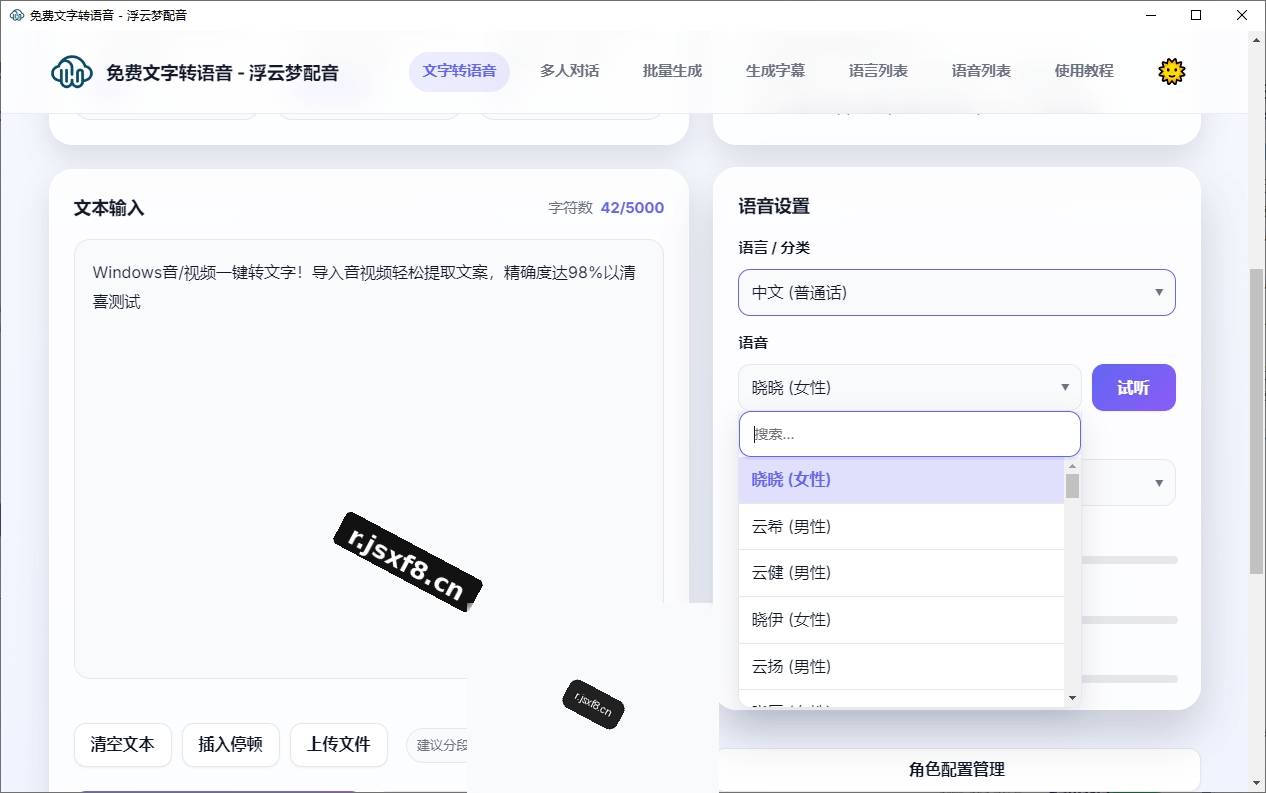Open the 使用教程 tab
This screenshot has height=793, width=1266.
[1084, 71]
